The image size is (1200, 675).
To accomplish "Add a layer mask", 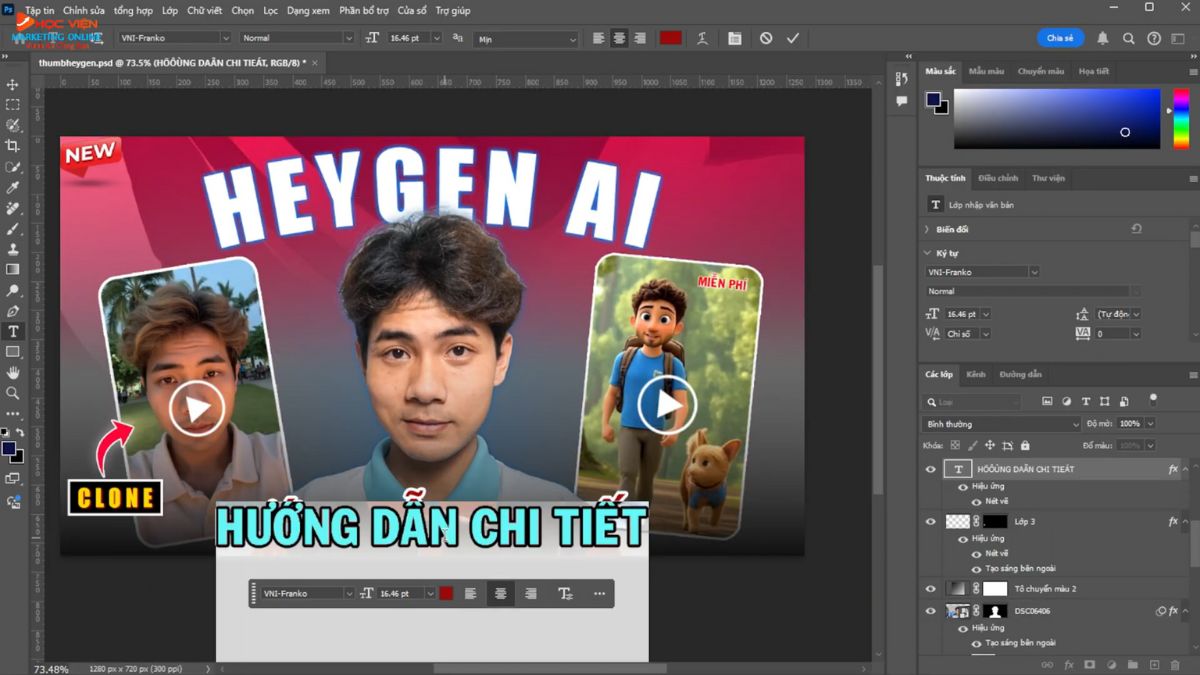I will tap(1090, 664).
